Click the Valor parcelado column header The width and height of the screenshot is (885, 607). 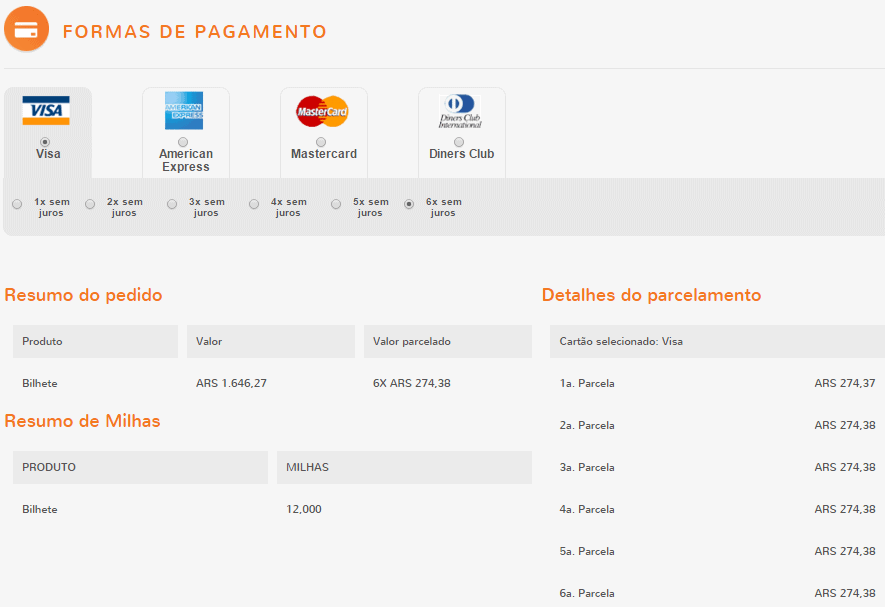point(448,341)
